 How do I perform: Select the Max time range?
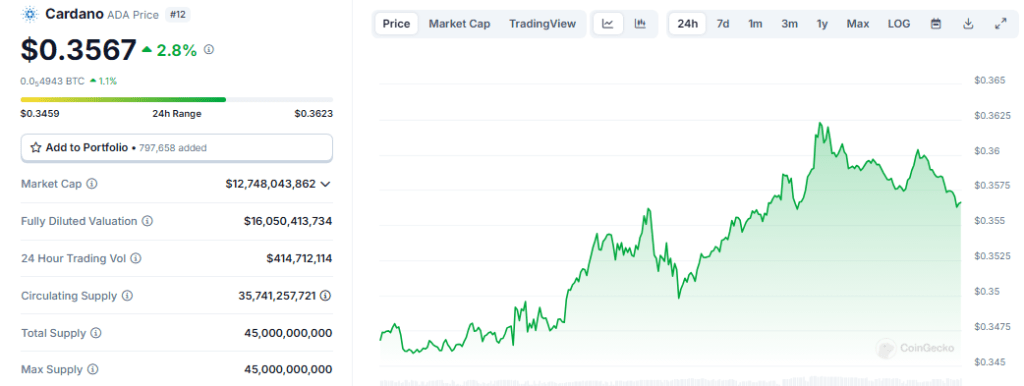(x=858, y=24)
